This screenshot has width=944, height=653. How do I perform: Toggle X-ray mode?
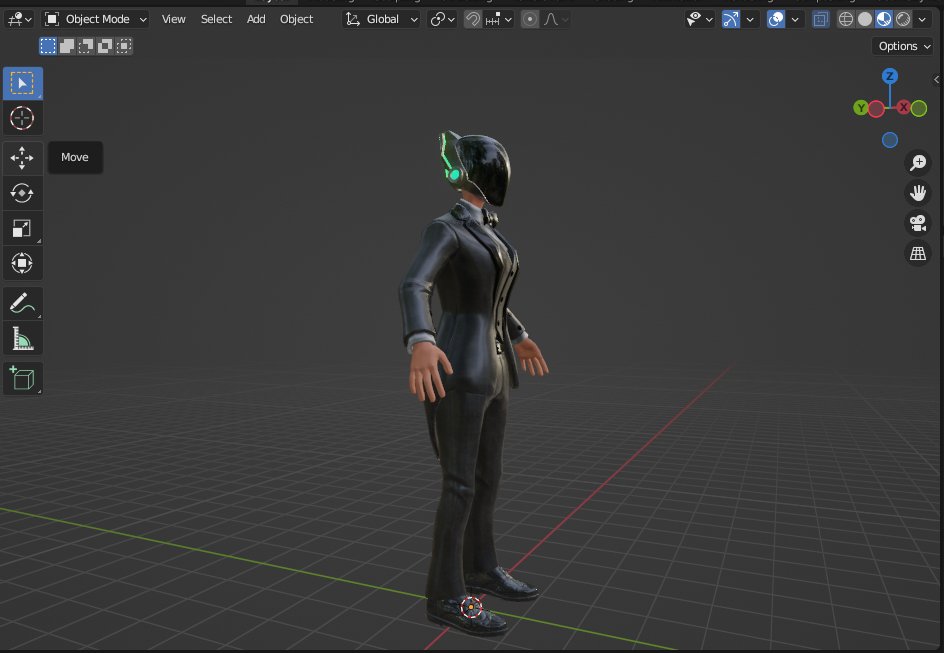[820, 19]
